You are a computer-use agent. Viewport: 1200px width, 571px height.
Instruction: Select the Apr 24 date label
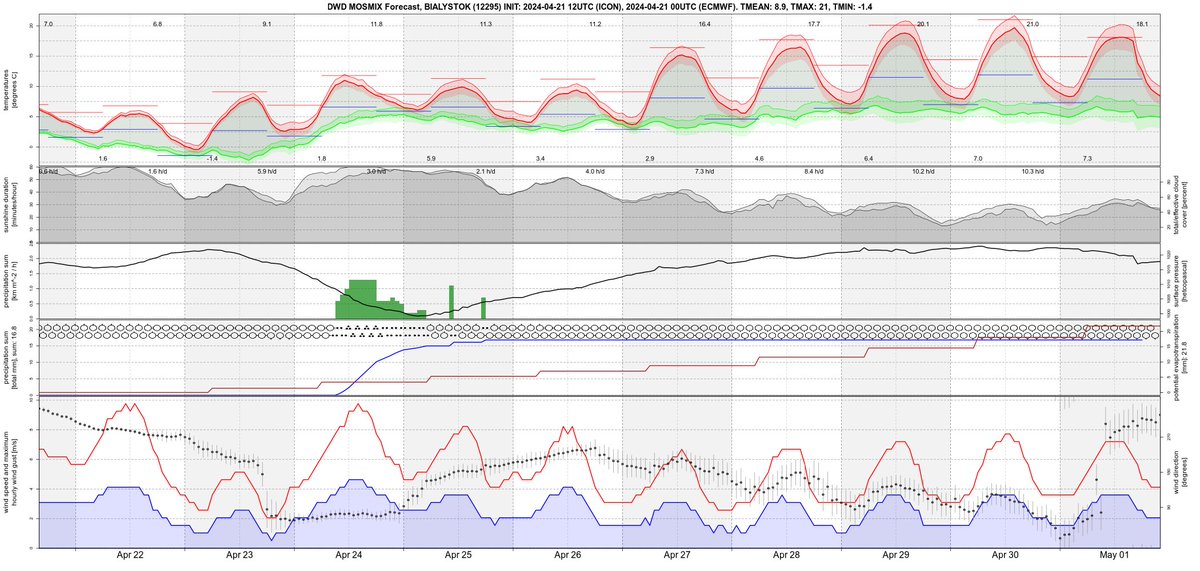(x=349, y=555)
